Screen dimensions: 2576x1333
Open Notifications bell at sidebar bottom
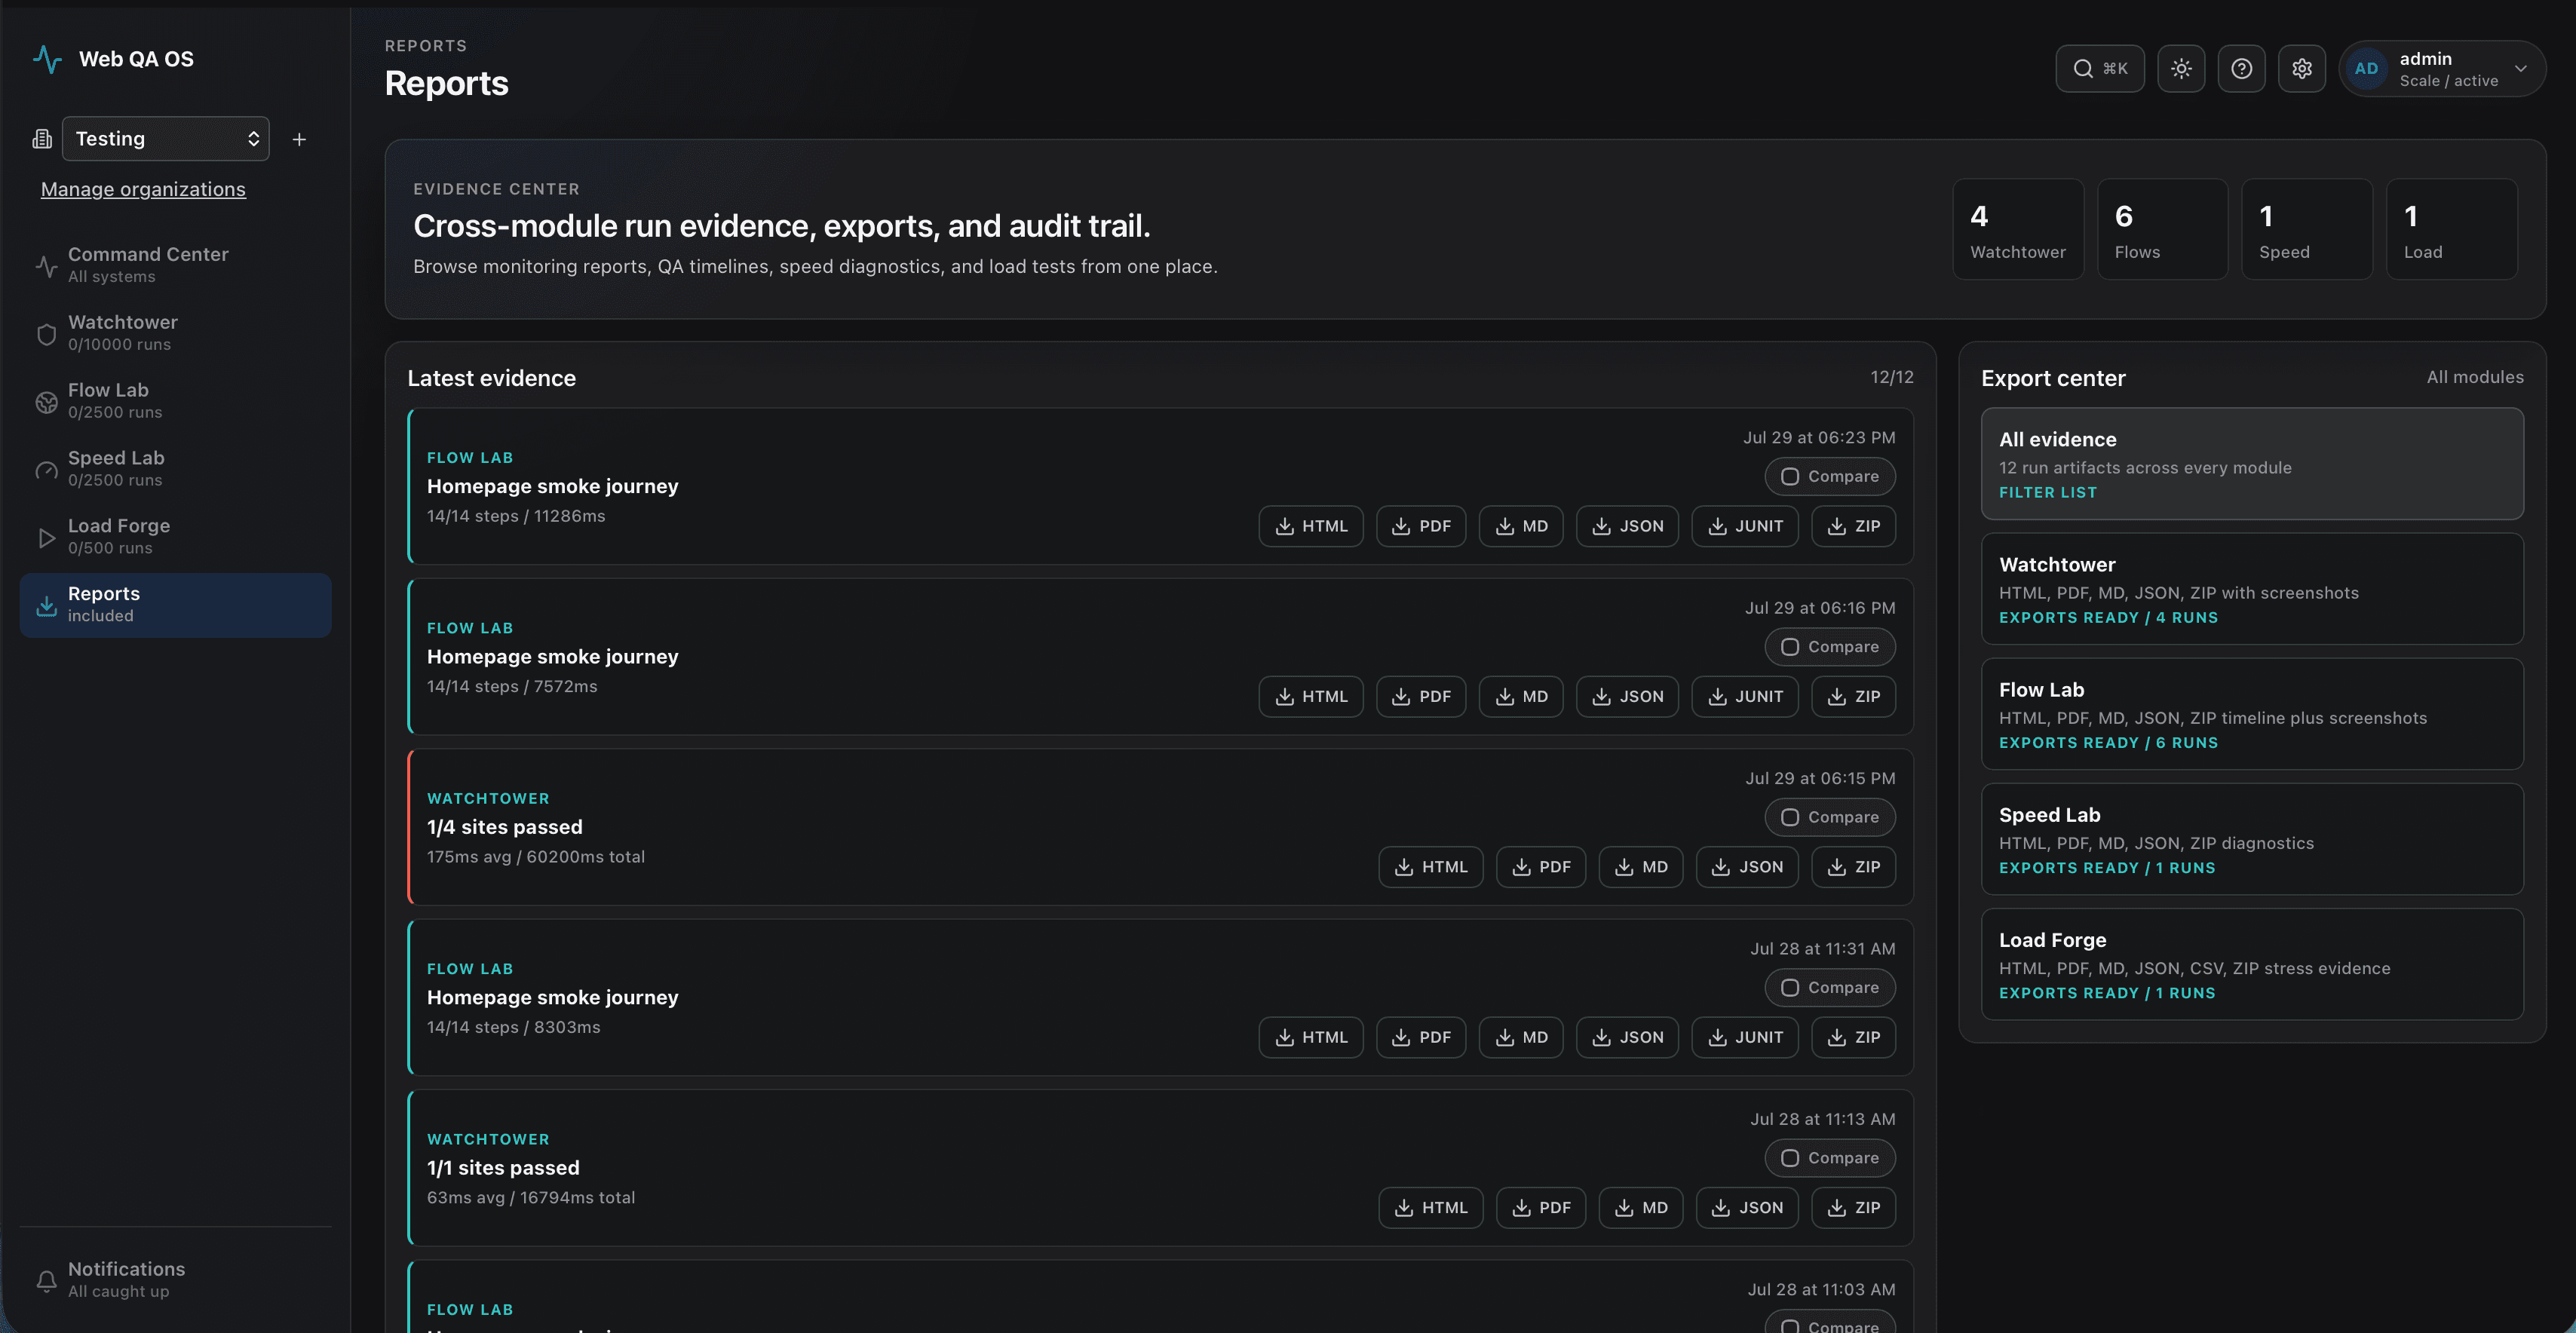tap(176, 1280)
